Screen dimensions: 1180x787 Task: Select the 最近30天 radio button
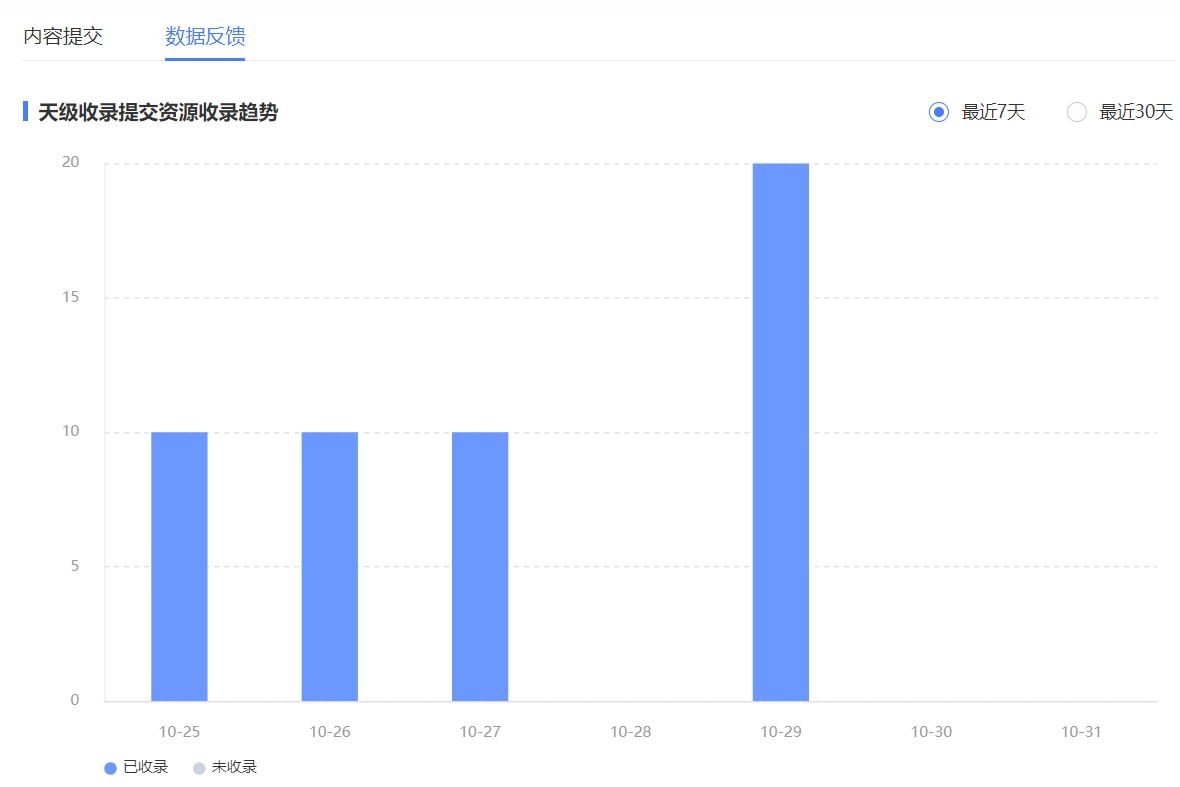[1077, 112]
